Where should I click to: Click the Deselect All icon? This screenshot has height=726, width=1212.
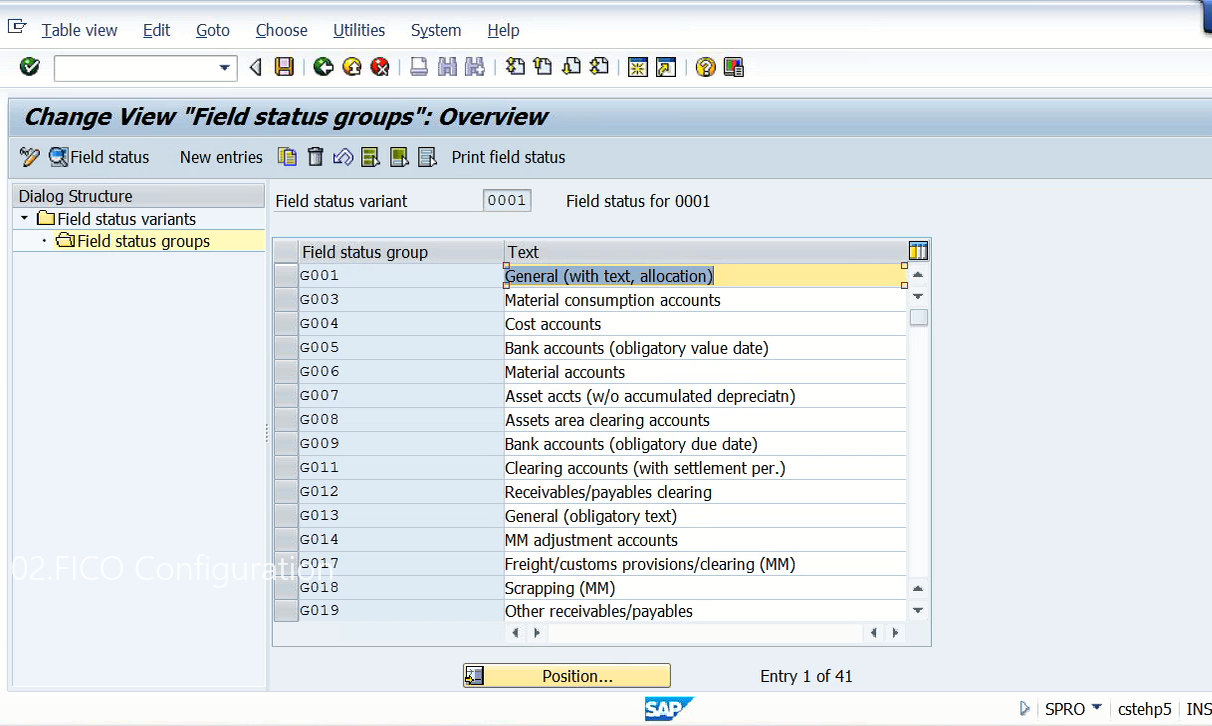tap(427, 157)
